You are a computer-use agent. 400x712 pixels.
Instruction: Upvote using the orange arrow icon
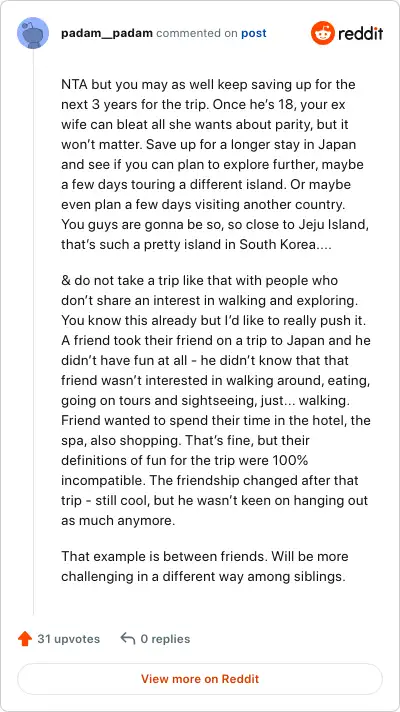pos(25,639)
